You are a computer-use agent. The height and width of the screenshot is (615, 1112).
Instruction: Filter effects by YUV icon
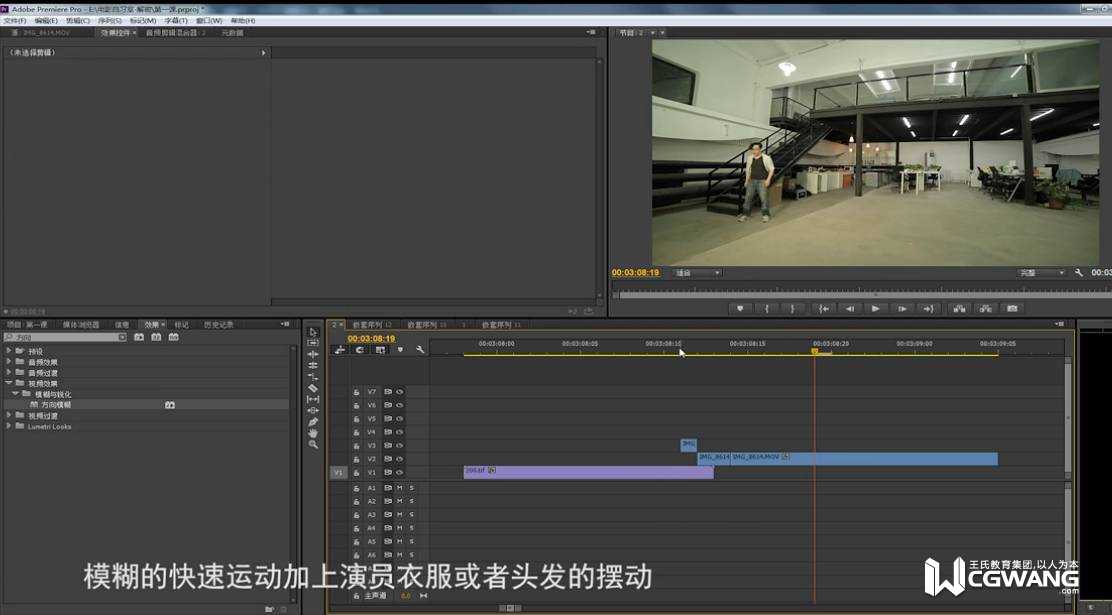click(173, 337)
